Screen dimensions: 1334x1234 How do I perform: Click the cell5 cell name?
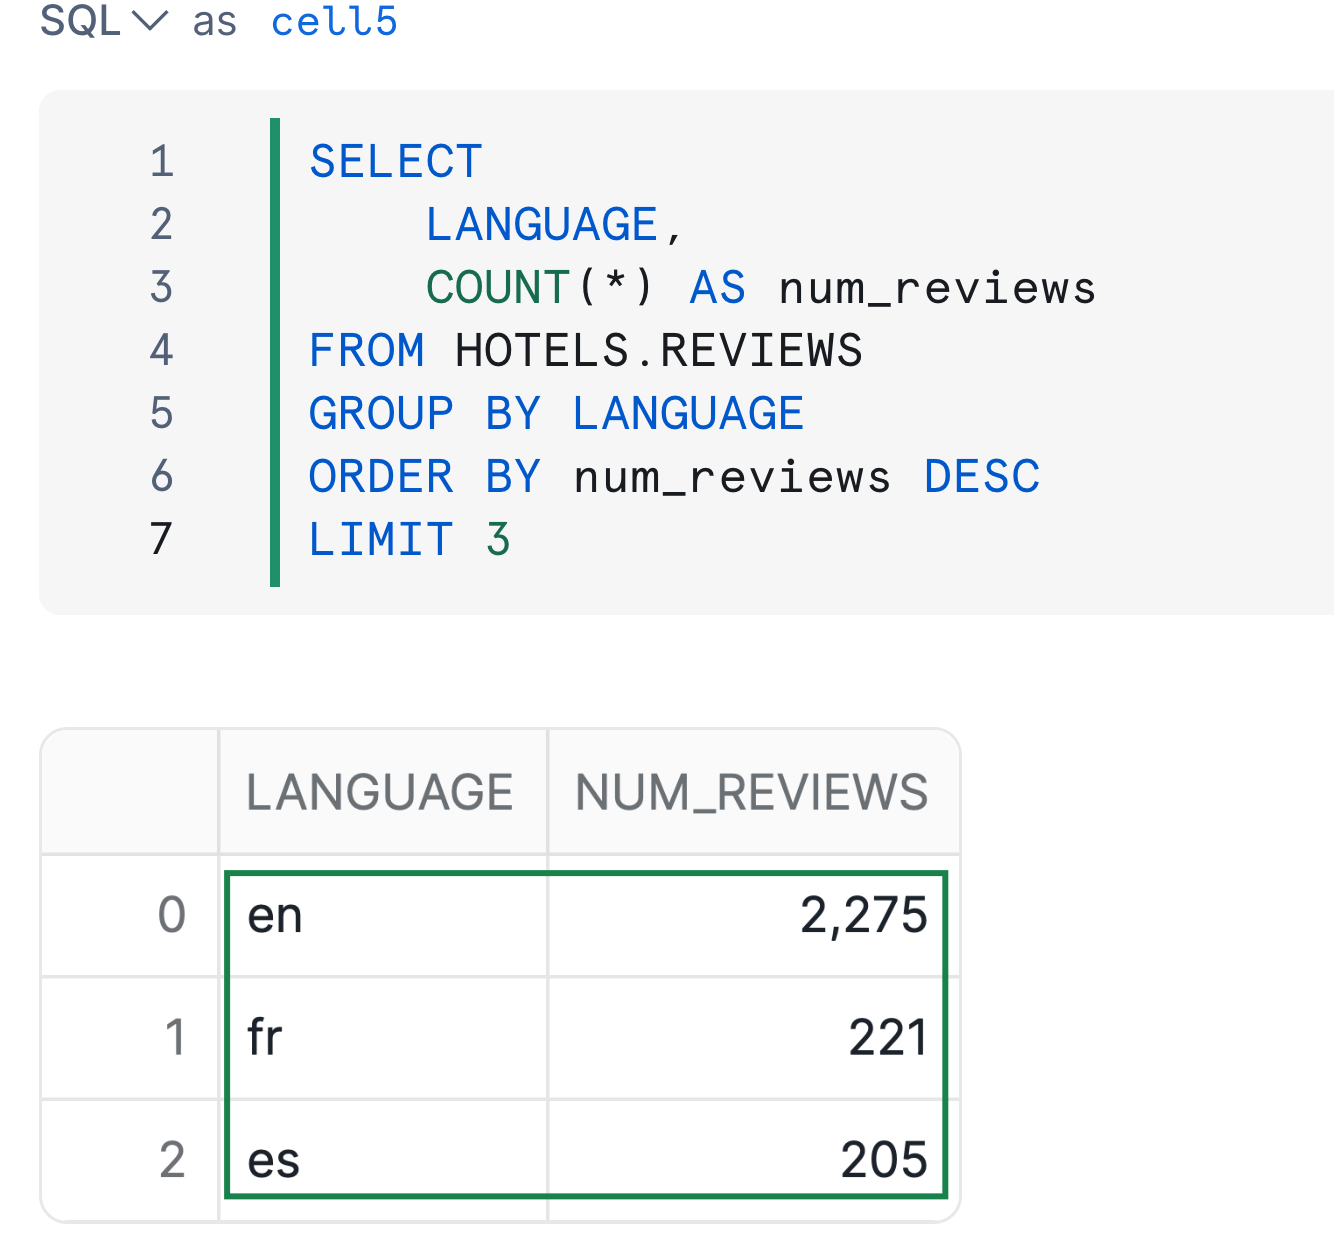[334, 20]
